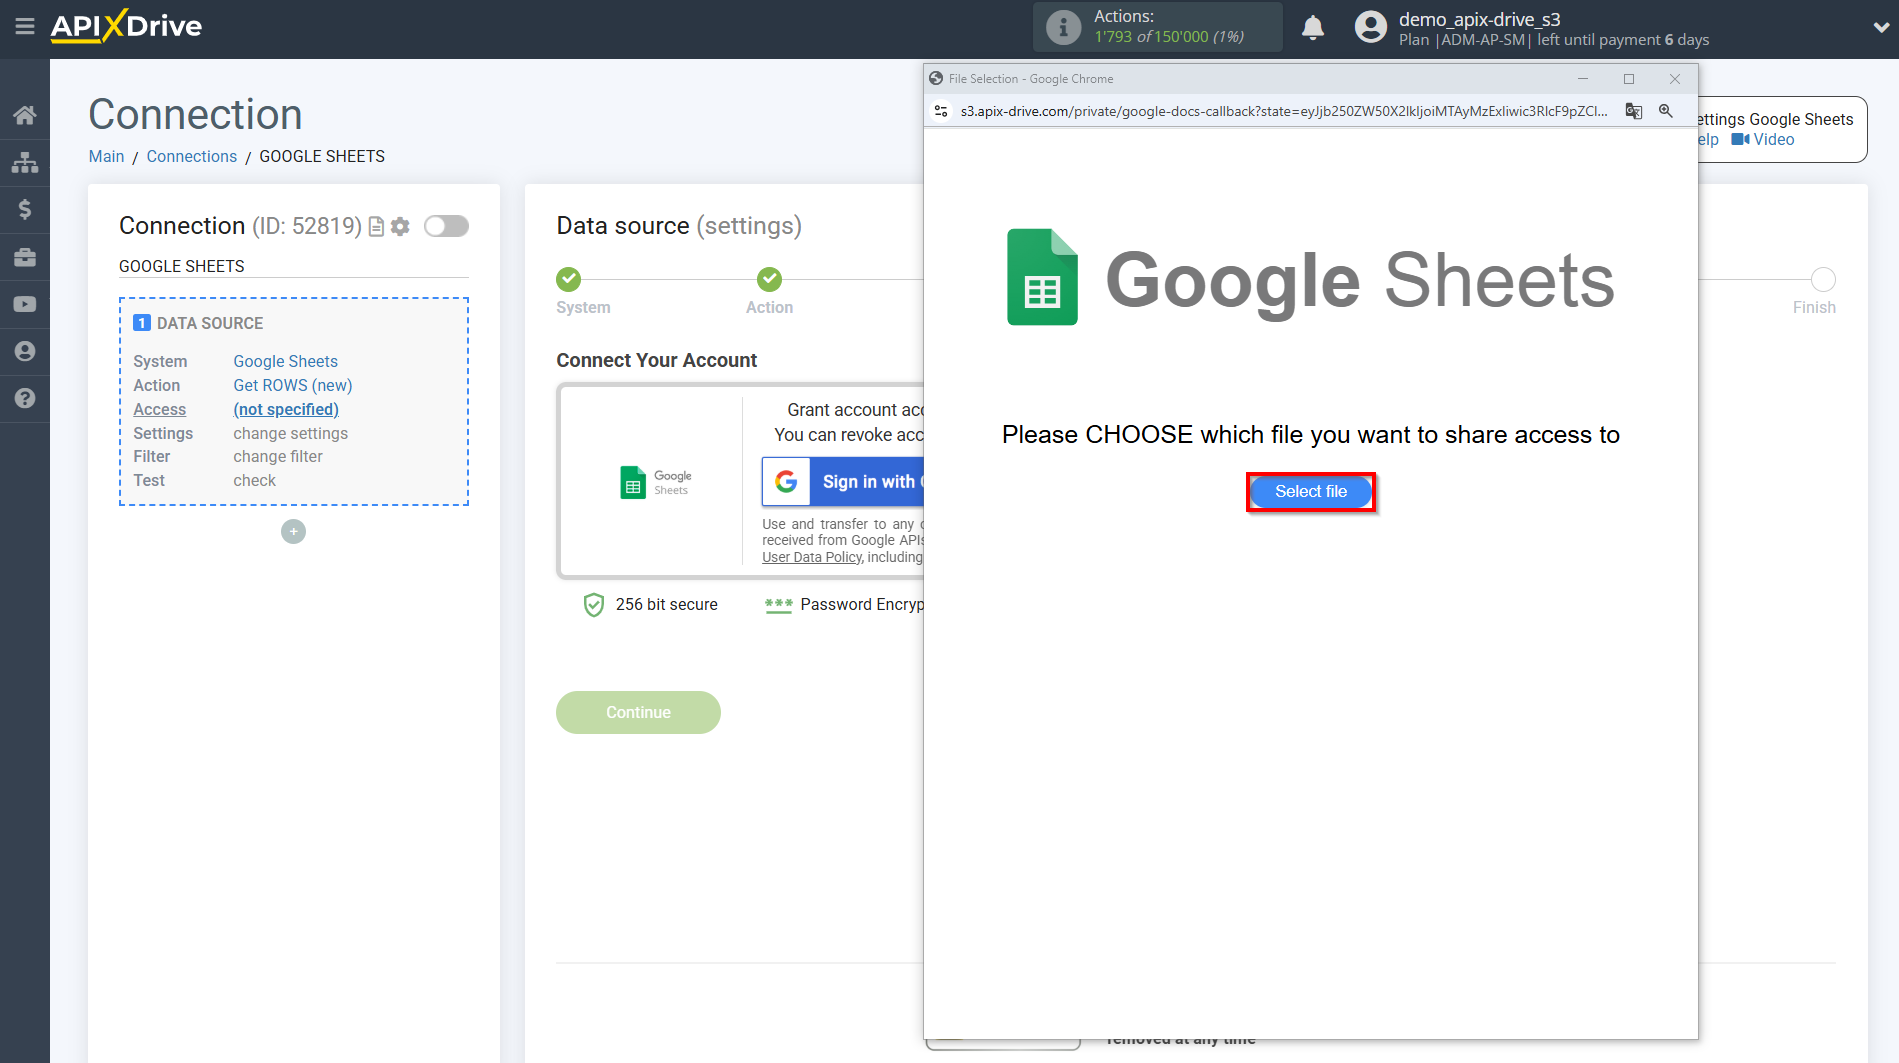Open help via the question mark icon
This screenshot has height=1063, width=1899.
(x=25, y=398)
